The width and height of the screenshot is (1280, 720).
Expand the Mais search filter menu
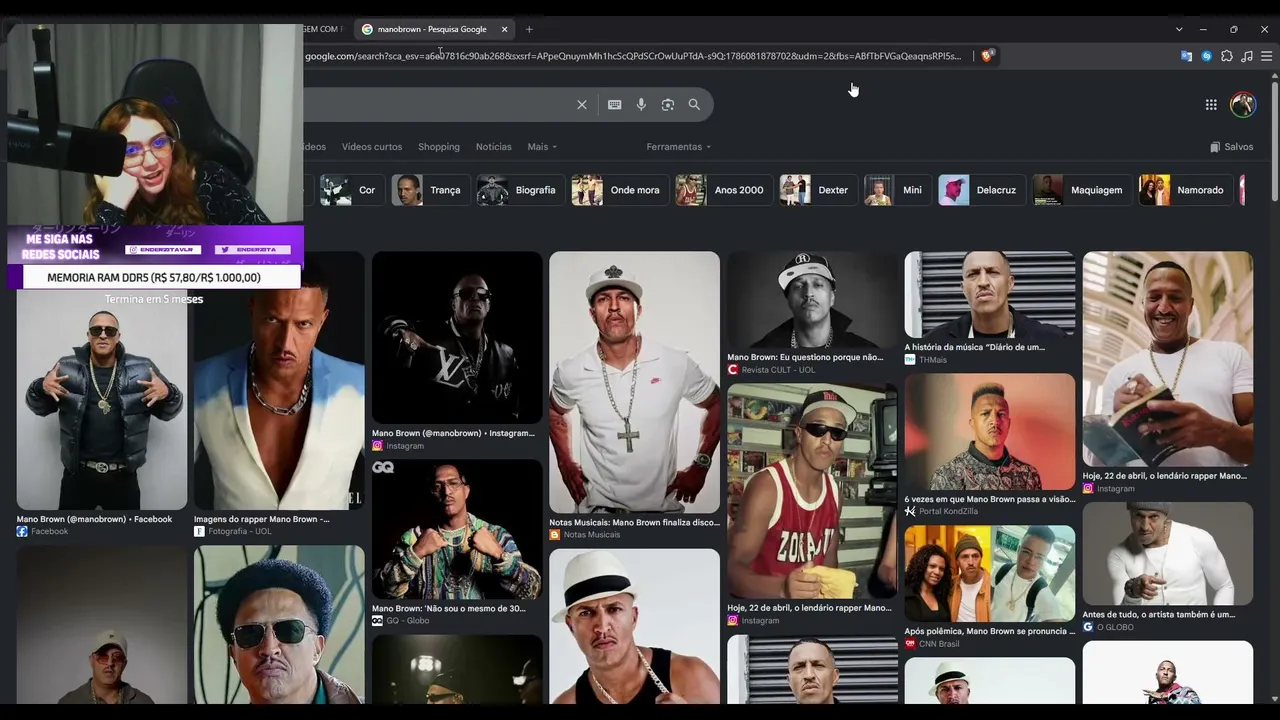click(542, 147)
